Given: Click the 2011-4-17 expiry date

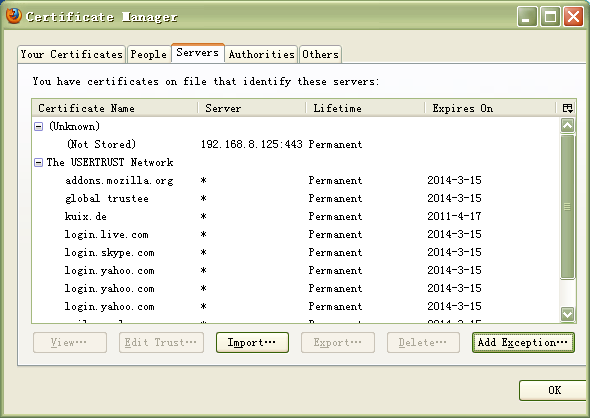Looking at the screenshot, I should pyautogui.click(x=454, y=216).
